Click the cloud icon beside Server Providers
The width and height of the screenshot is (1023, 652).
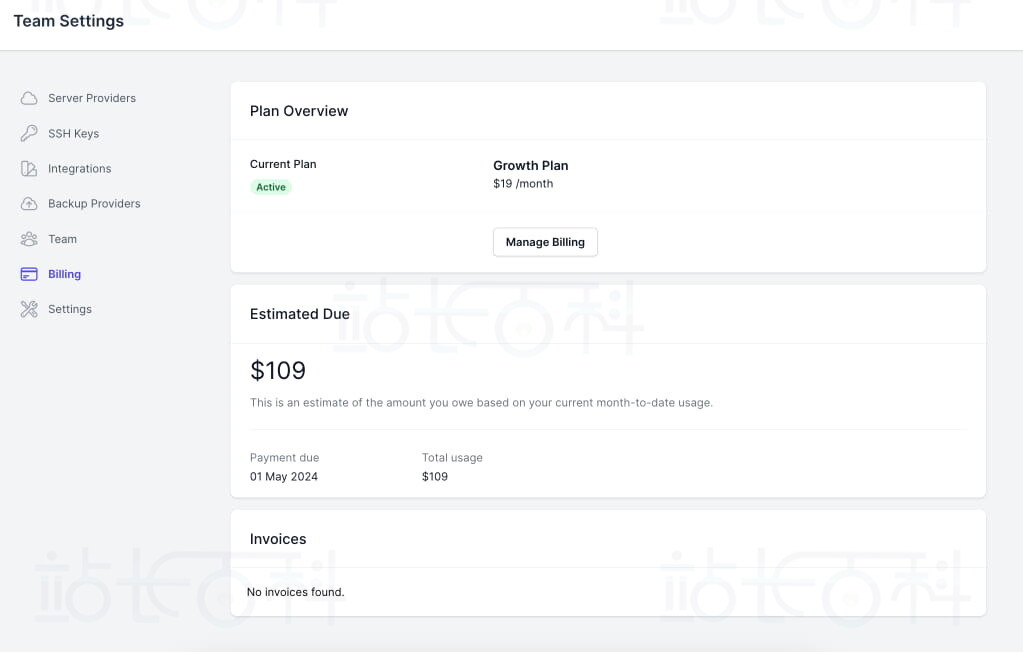point(29,98)
